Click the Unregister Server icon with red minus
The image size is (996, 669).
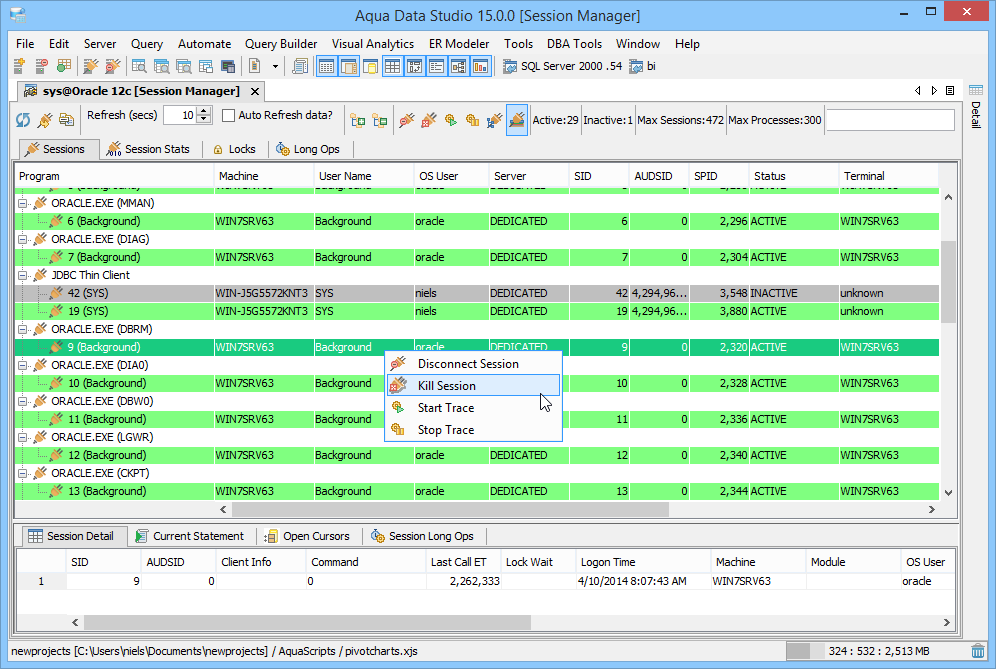coord(42,65)
